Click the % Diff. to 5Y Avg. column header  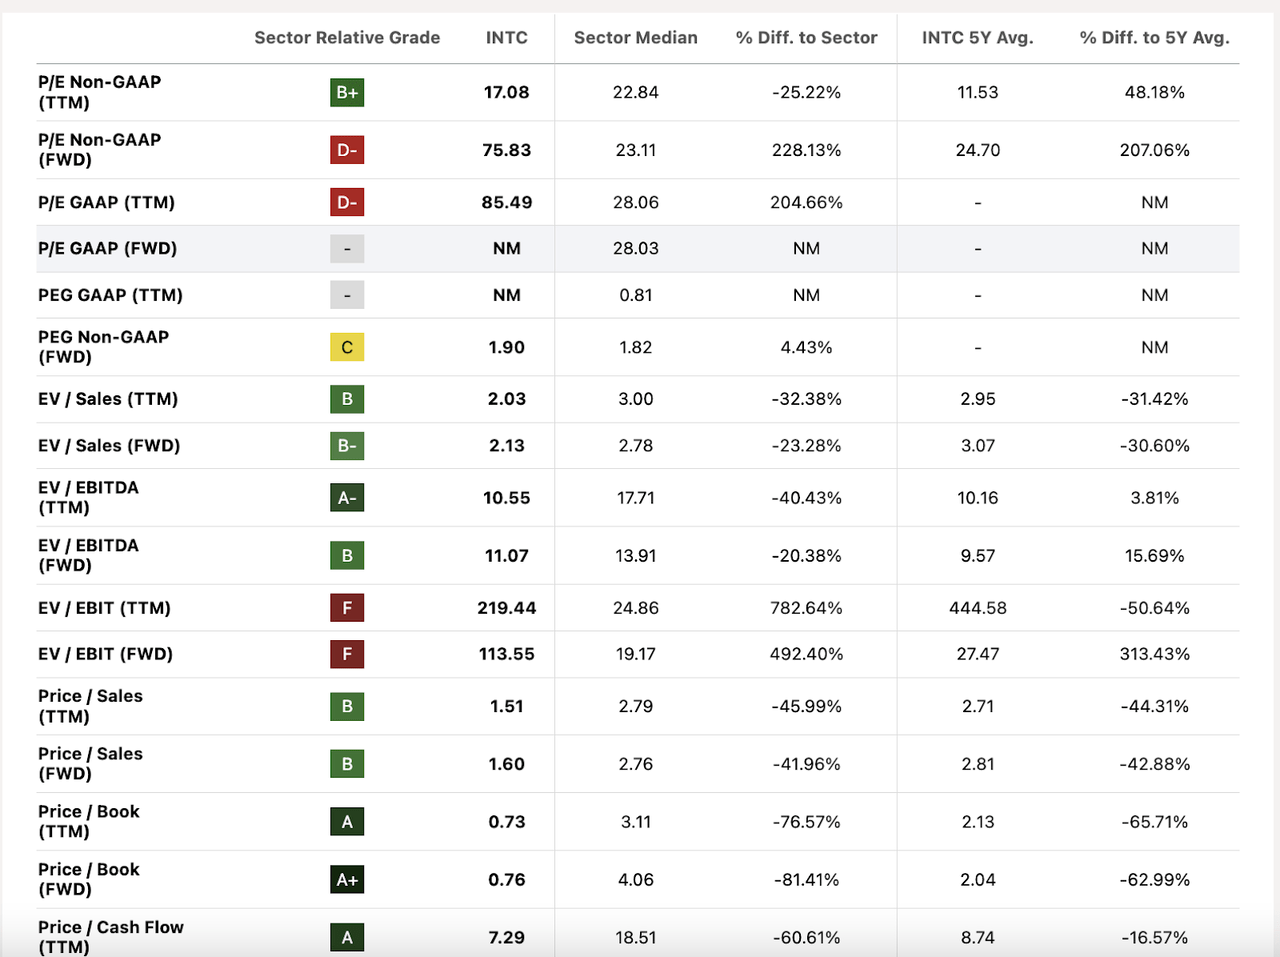[x=1155, y=38]
